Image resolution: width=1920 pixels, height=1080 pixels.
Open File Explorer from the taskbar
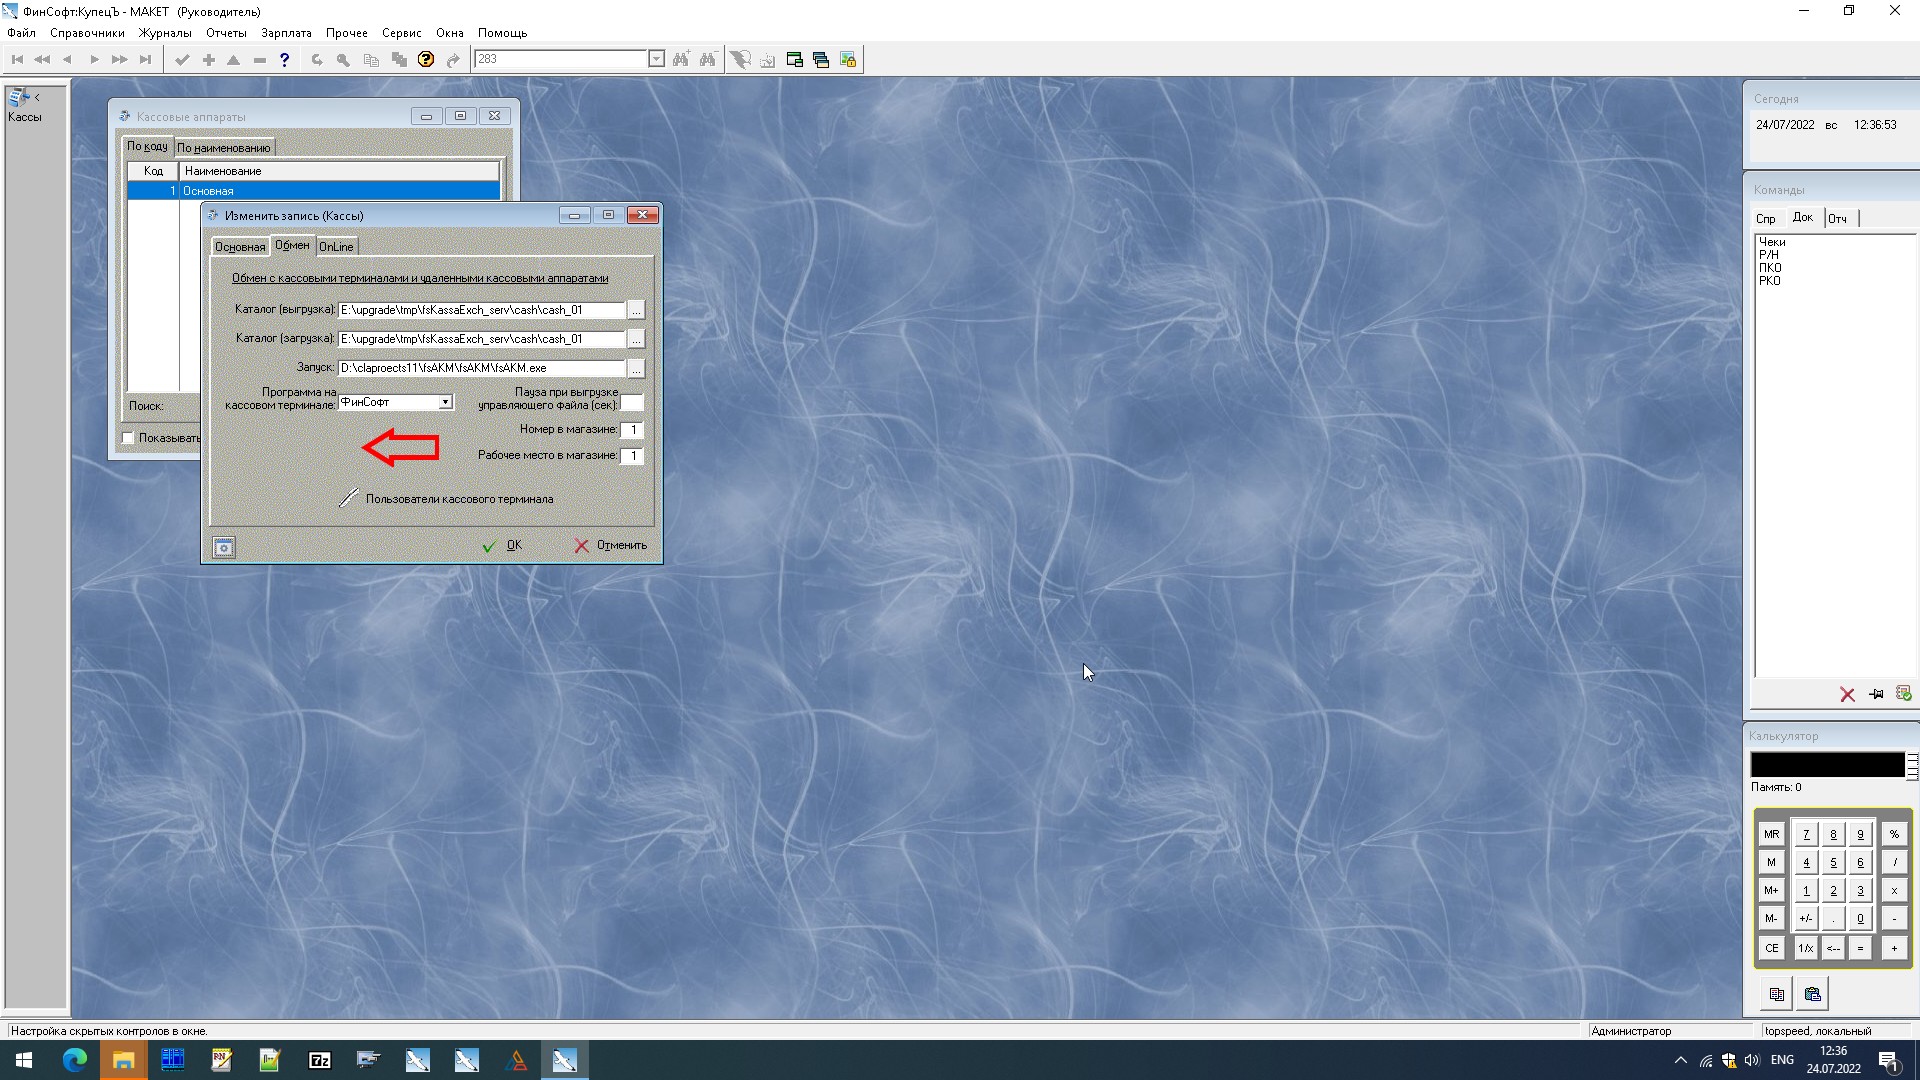click(123, 1060)
